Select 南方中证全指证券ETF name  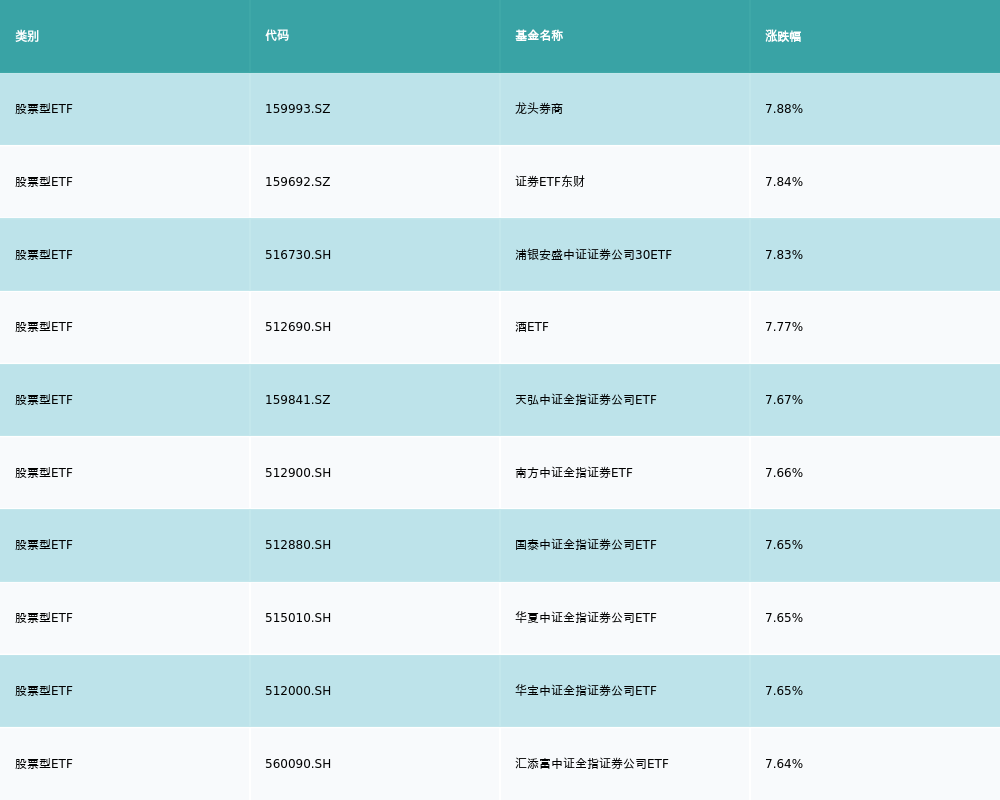tap(574, 473)
